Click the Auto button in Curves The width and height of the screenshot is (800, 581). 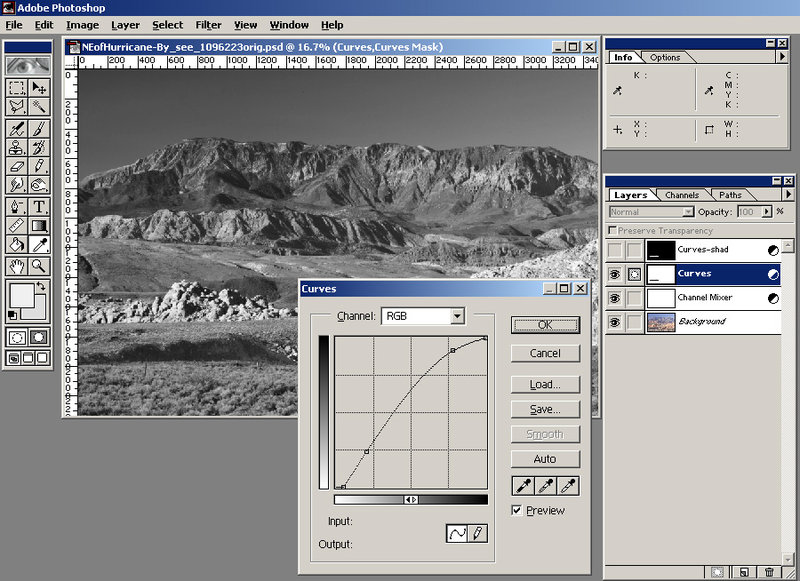coord(545,459)
